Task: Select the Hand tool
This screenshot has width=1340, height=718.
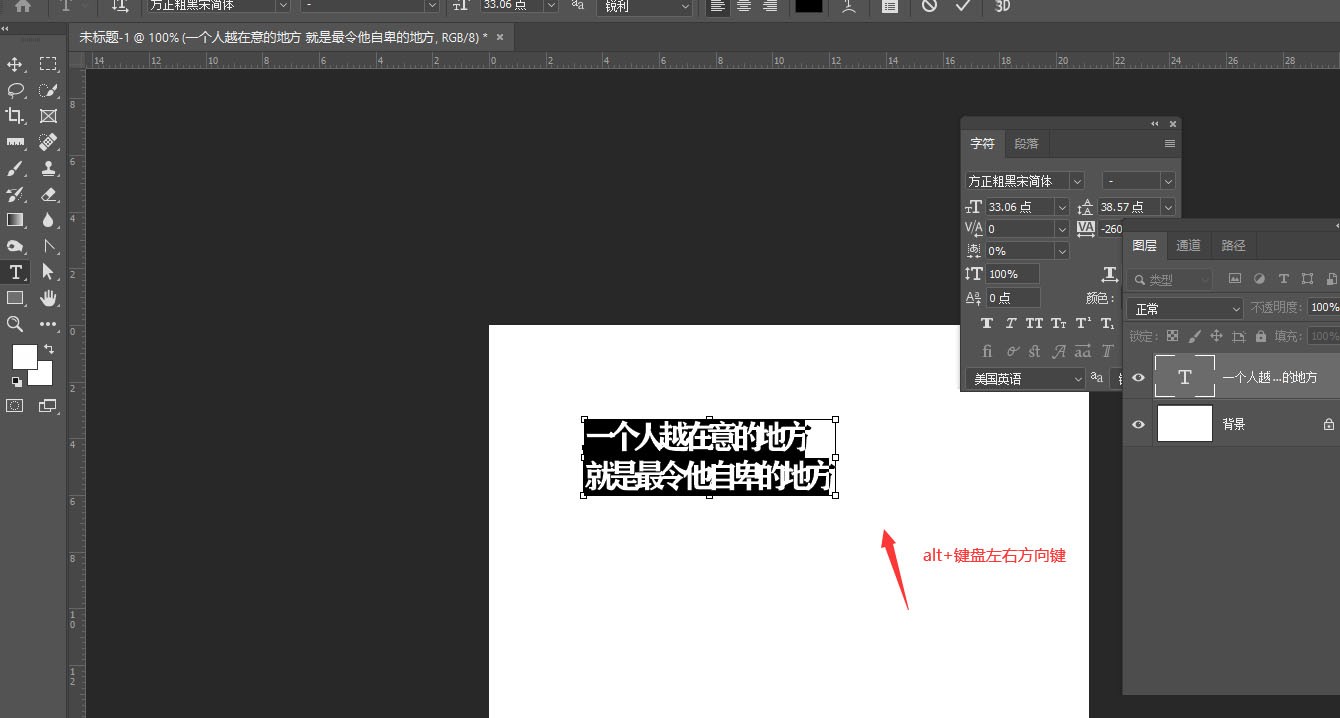Action: pyautogui.click(x=48, y=298)
